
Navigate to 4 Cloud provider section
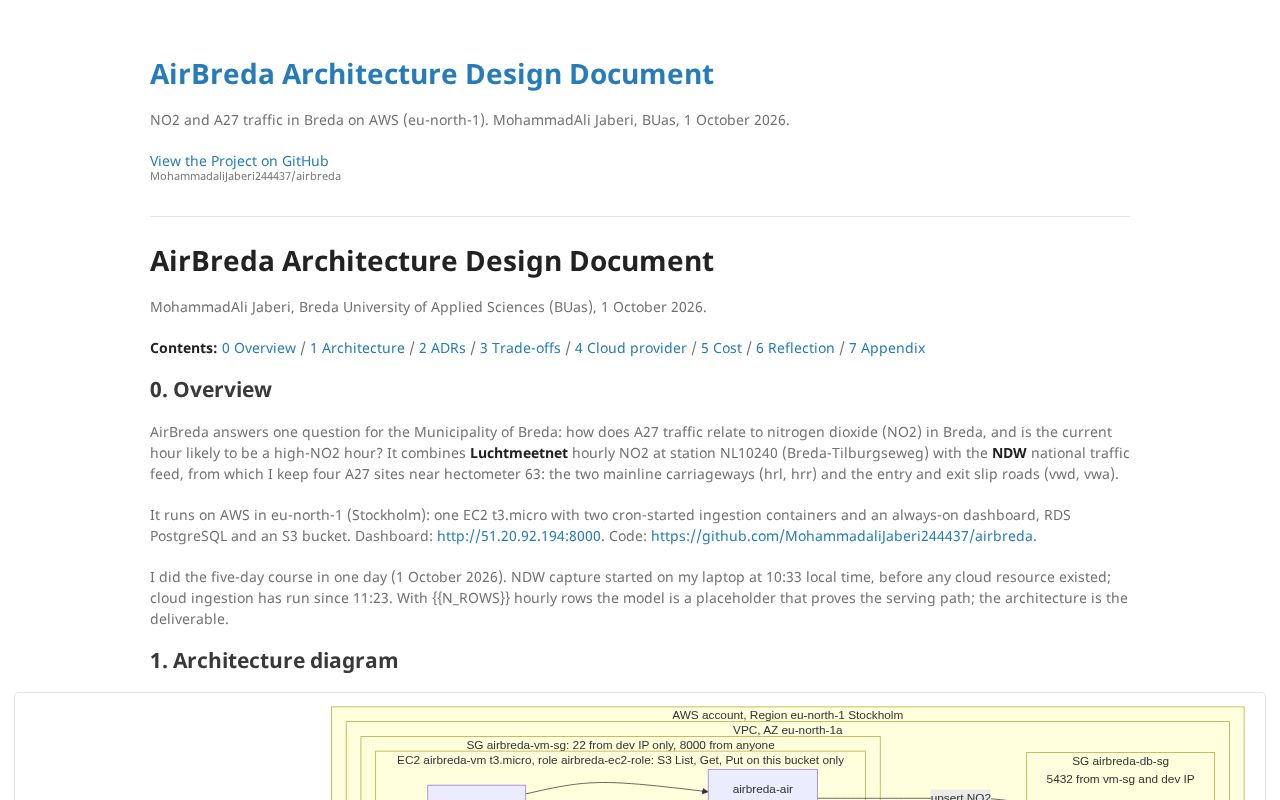[631, 348]
